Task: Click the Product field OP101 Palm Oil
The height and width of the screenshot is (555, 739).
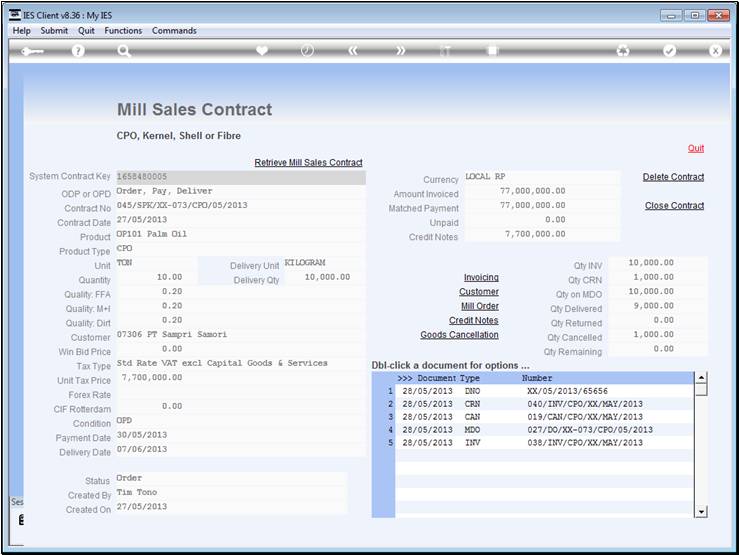Action: (241, 234)
